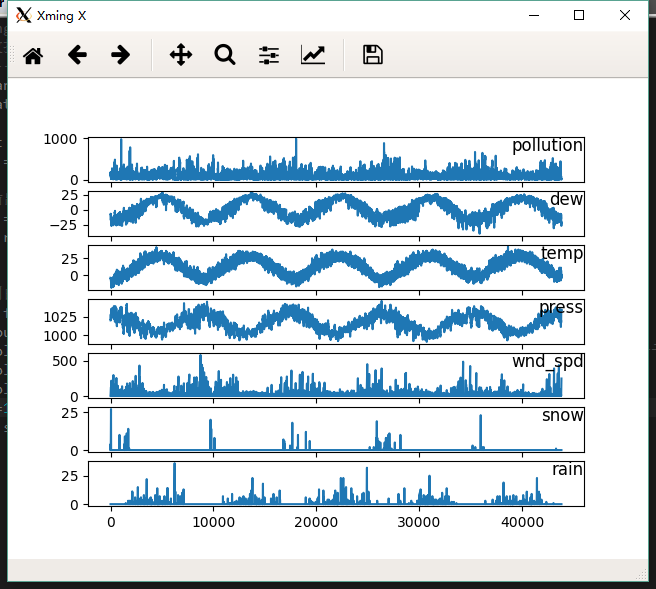The image size is (656, 589).
Task: Click the 'press' subplot label
Action: click(x=561, y=307)
